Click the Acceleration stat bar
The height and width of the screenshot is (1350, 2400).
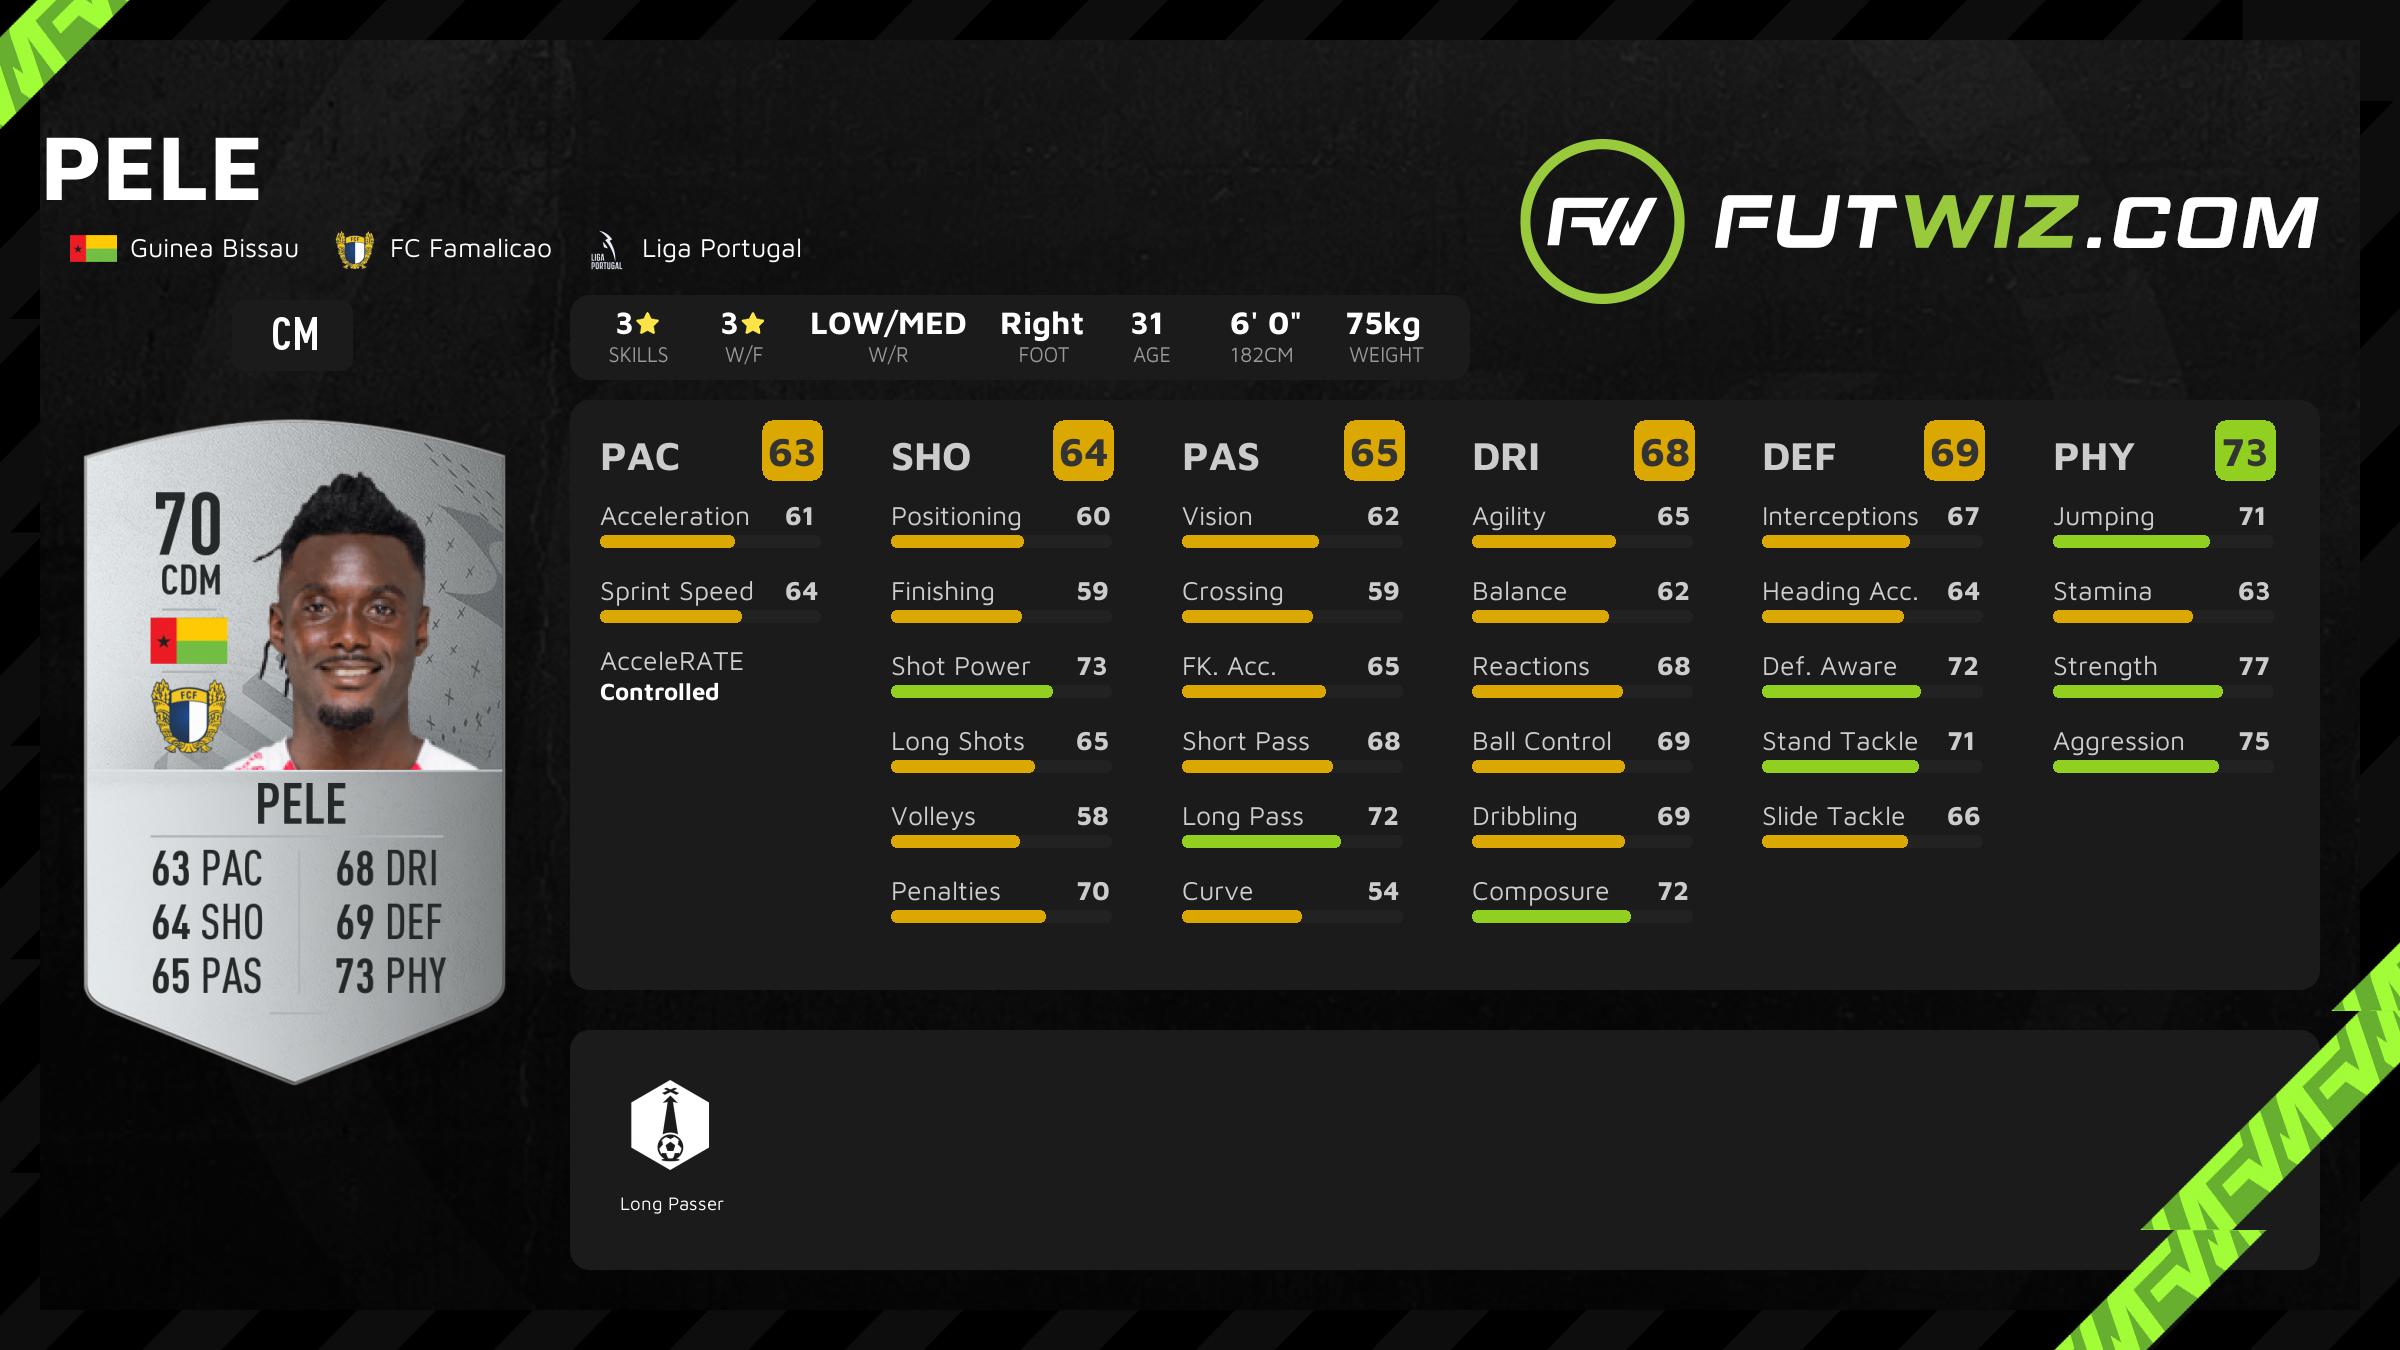coord(710,542)
